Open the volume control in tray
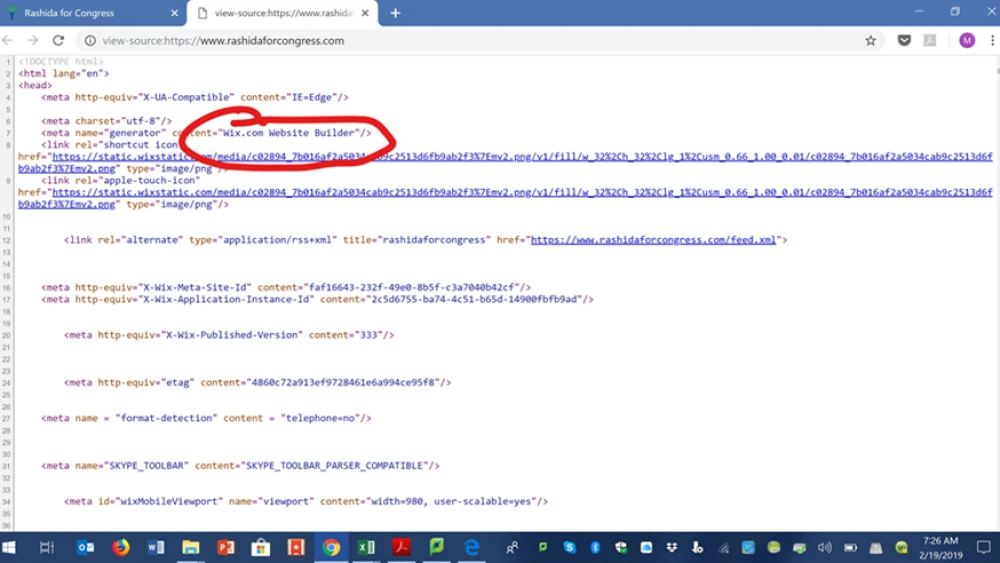The height and width of the screenshot is (563, 1000). [x=825, y=547]
